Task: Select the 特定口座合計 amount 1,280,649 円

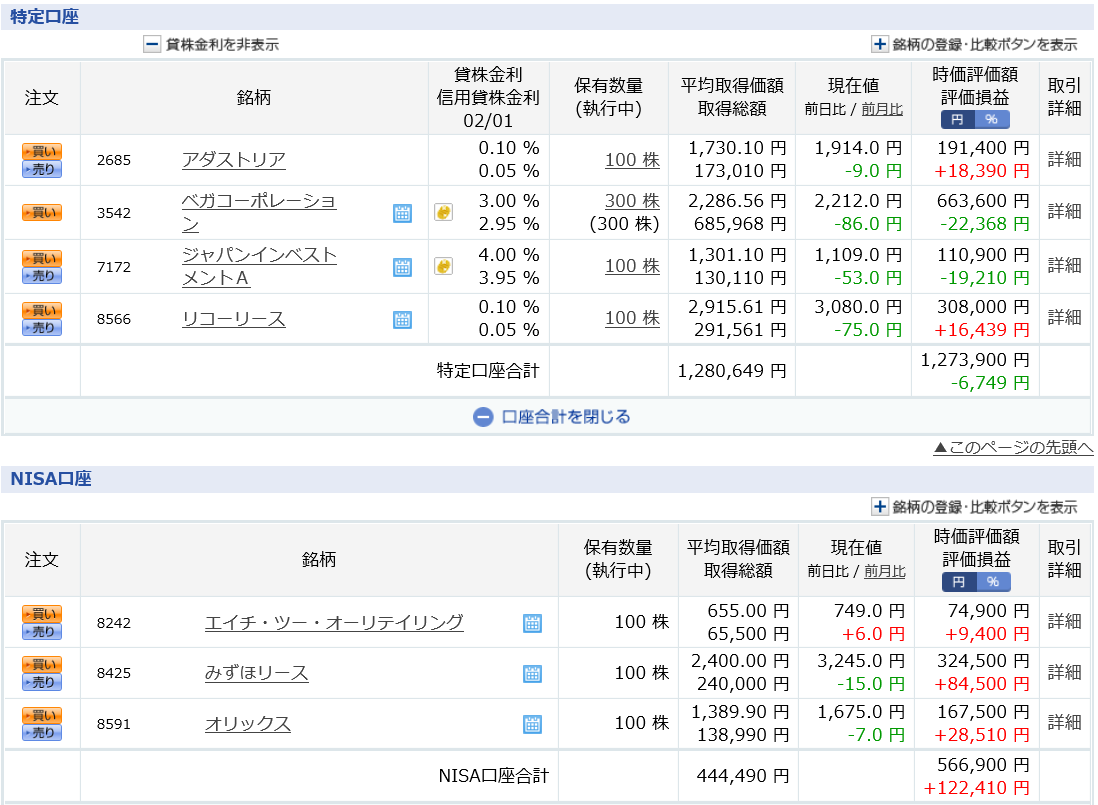Action: (x=732, y=371)
